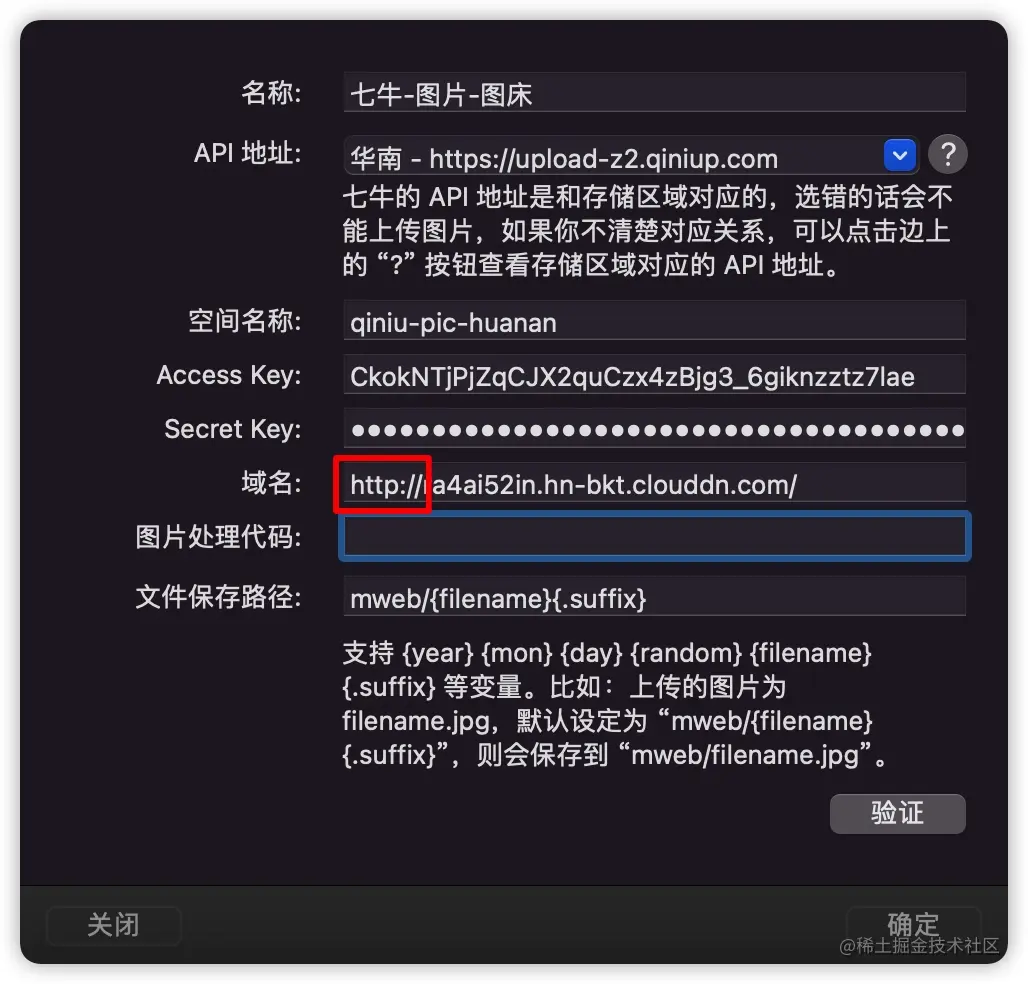Focus the empty 图片处理代码 field

pos(654,536)
